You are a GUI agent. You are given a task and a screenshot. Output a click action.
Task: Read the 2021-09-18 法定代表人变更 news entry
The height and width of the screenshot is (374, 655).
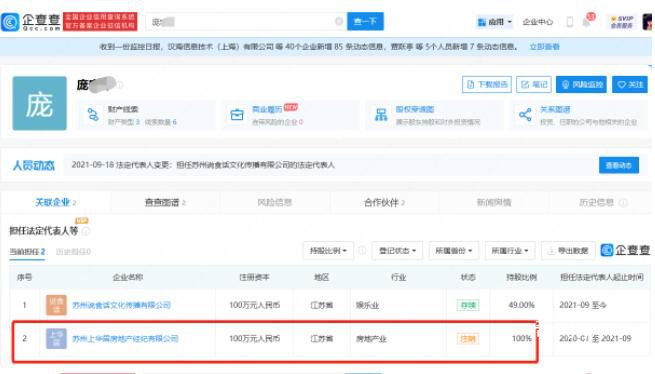tap(203, 165)
